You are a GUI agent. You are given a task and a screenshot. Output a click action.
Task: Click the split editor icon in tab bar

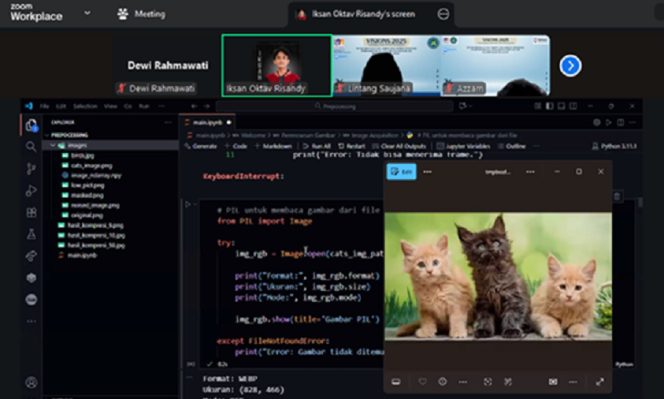(x=620, y=122)
